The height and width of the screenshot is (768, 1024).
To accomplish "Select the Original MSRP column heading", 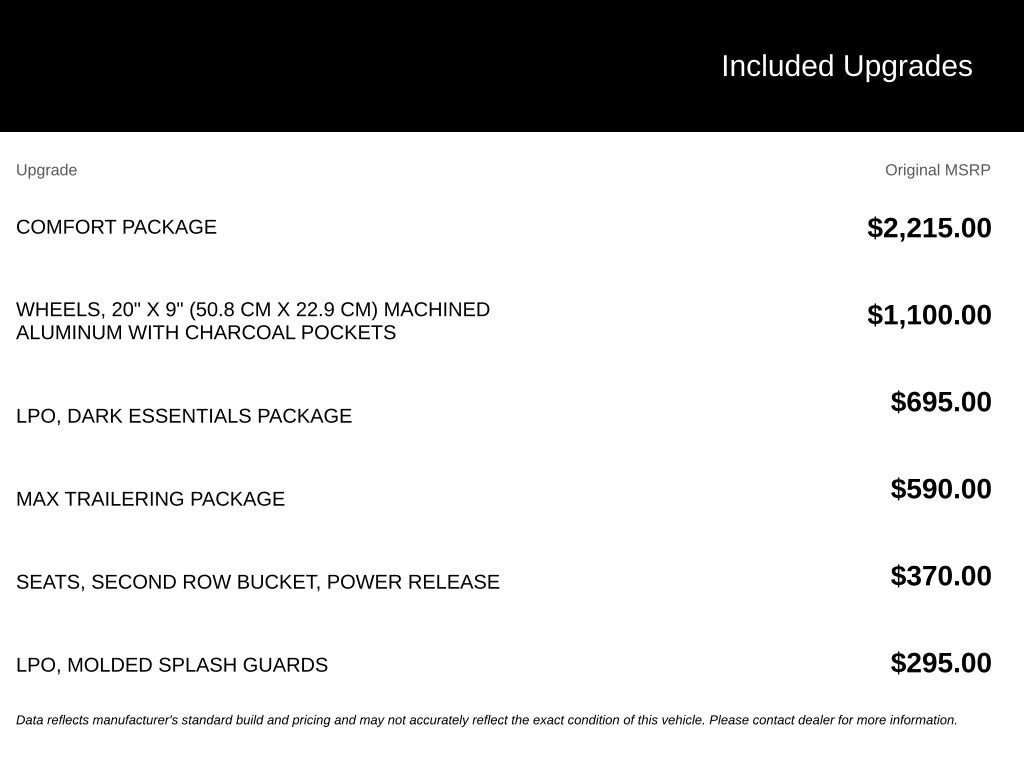I will tap(938, 170).
